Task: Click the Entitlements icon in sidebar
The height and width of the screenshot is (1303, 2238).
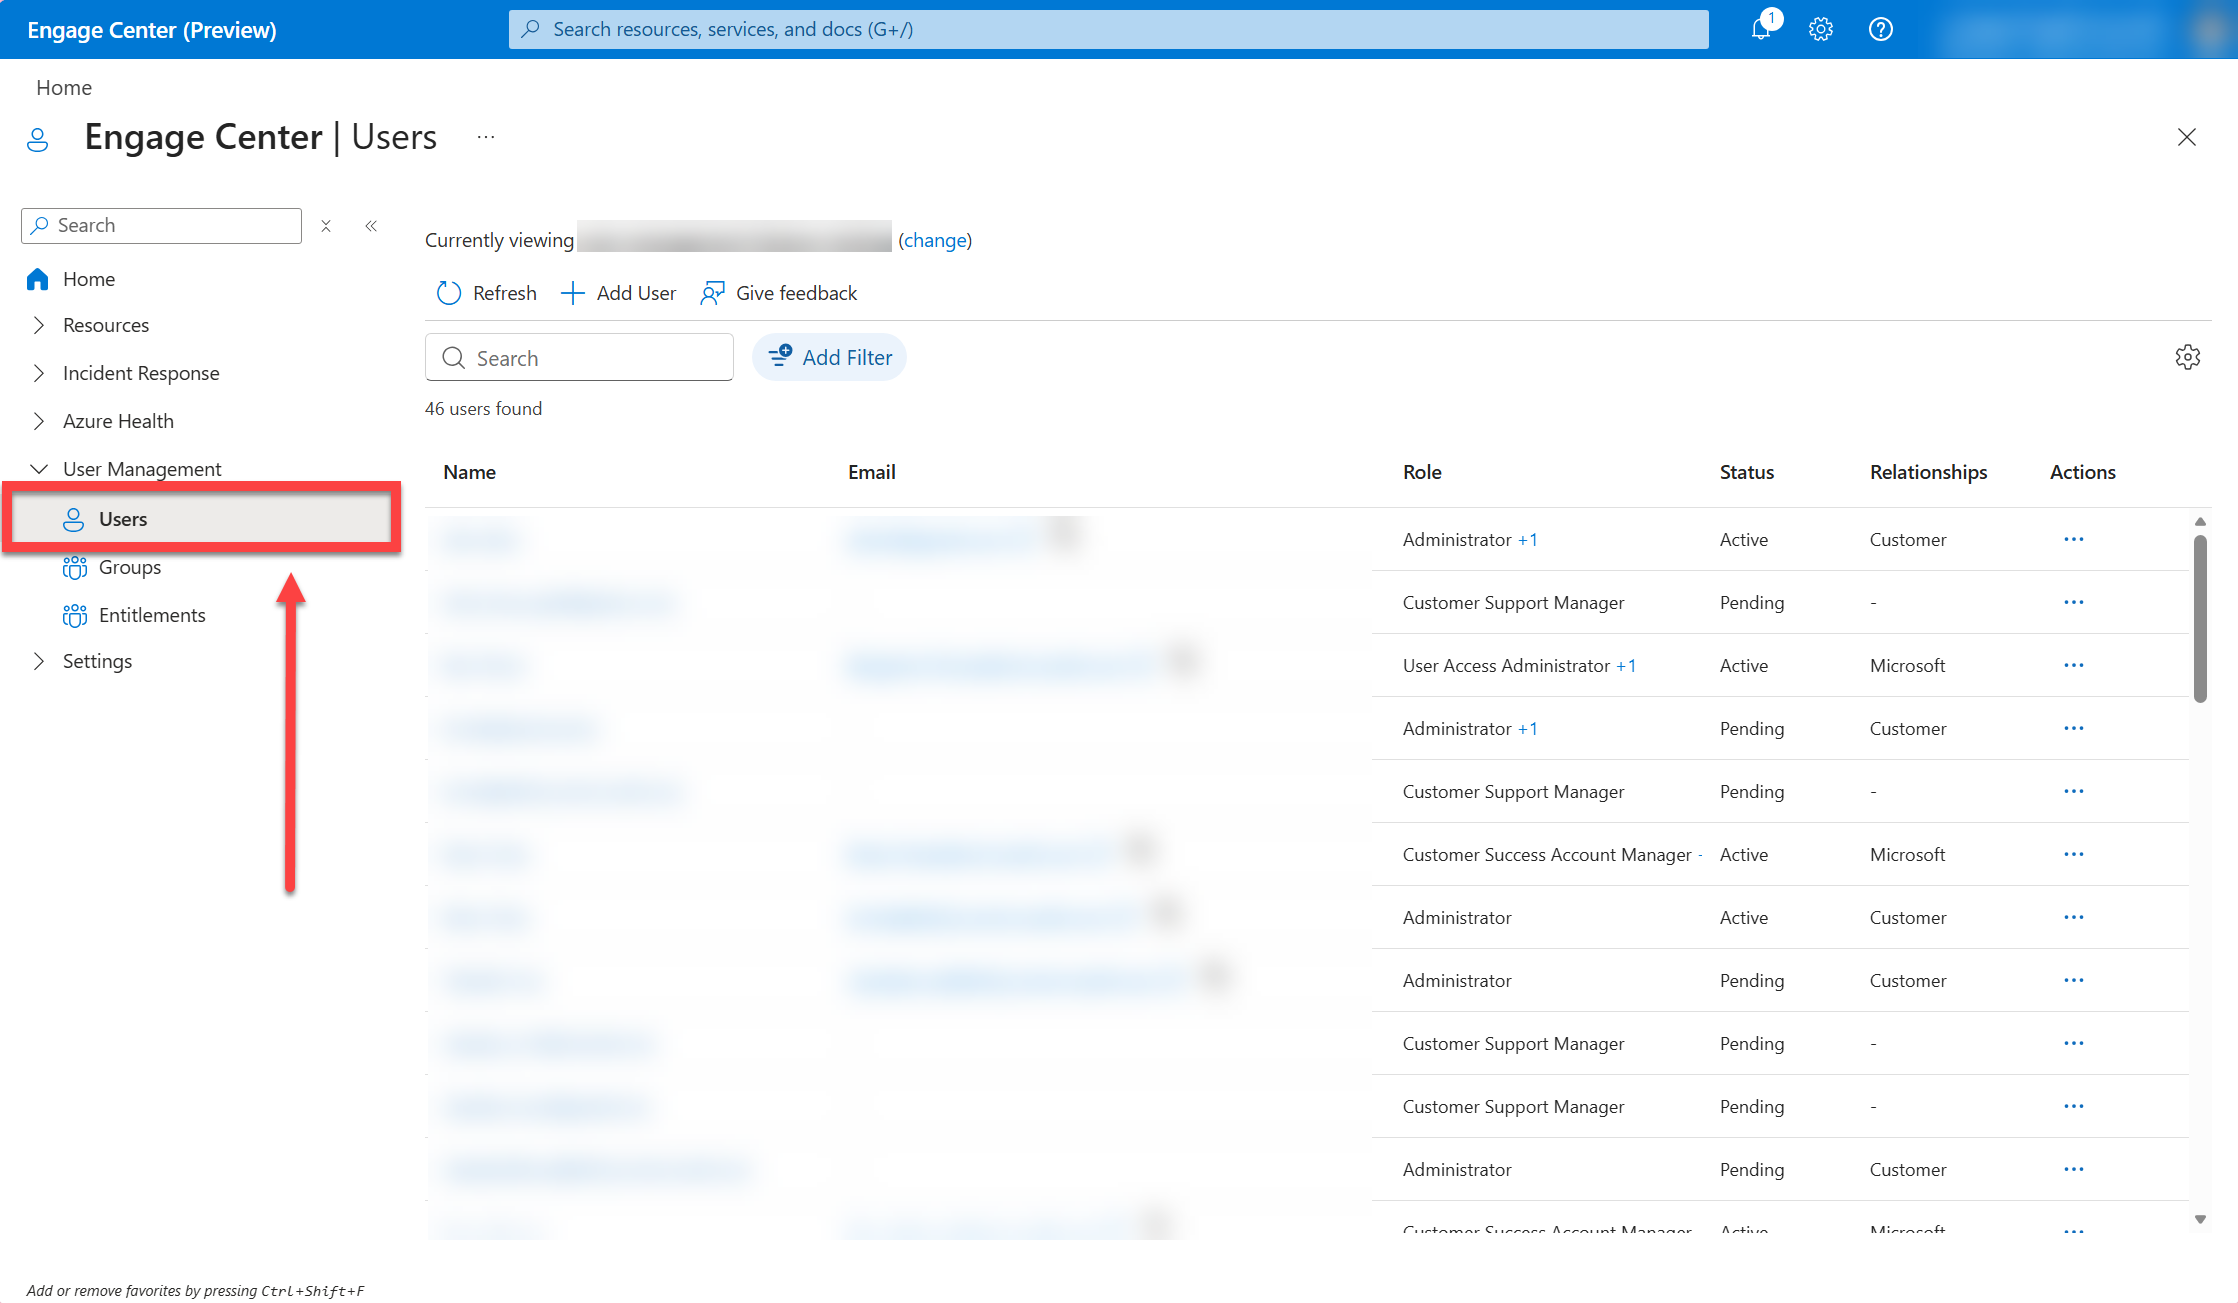Action: click(x=75, y=615)
